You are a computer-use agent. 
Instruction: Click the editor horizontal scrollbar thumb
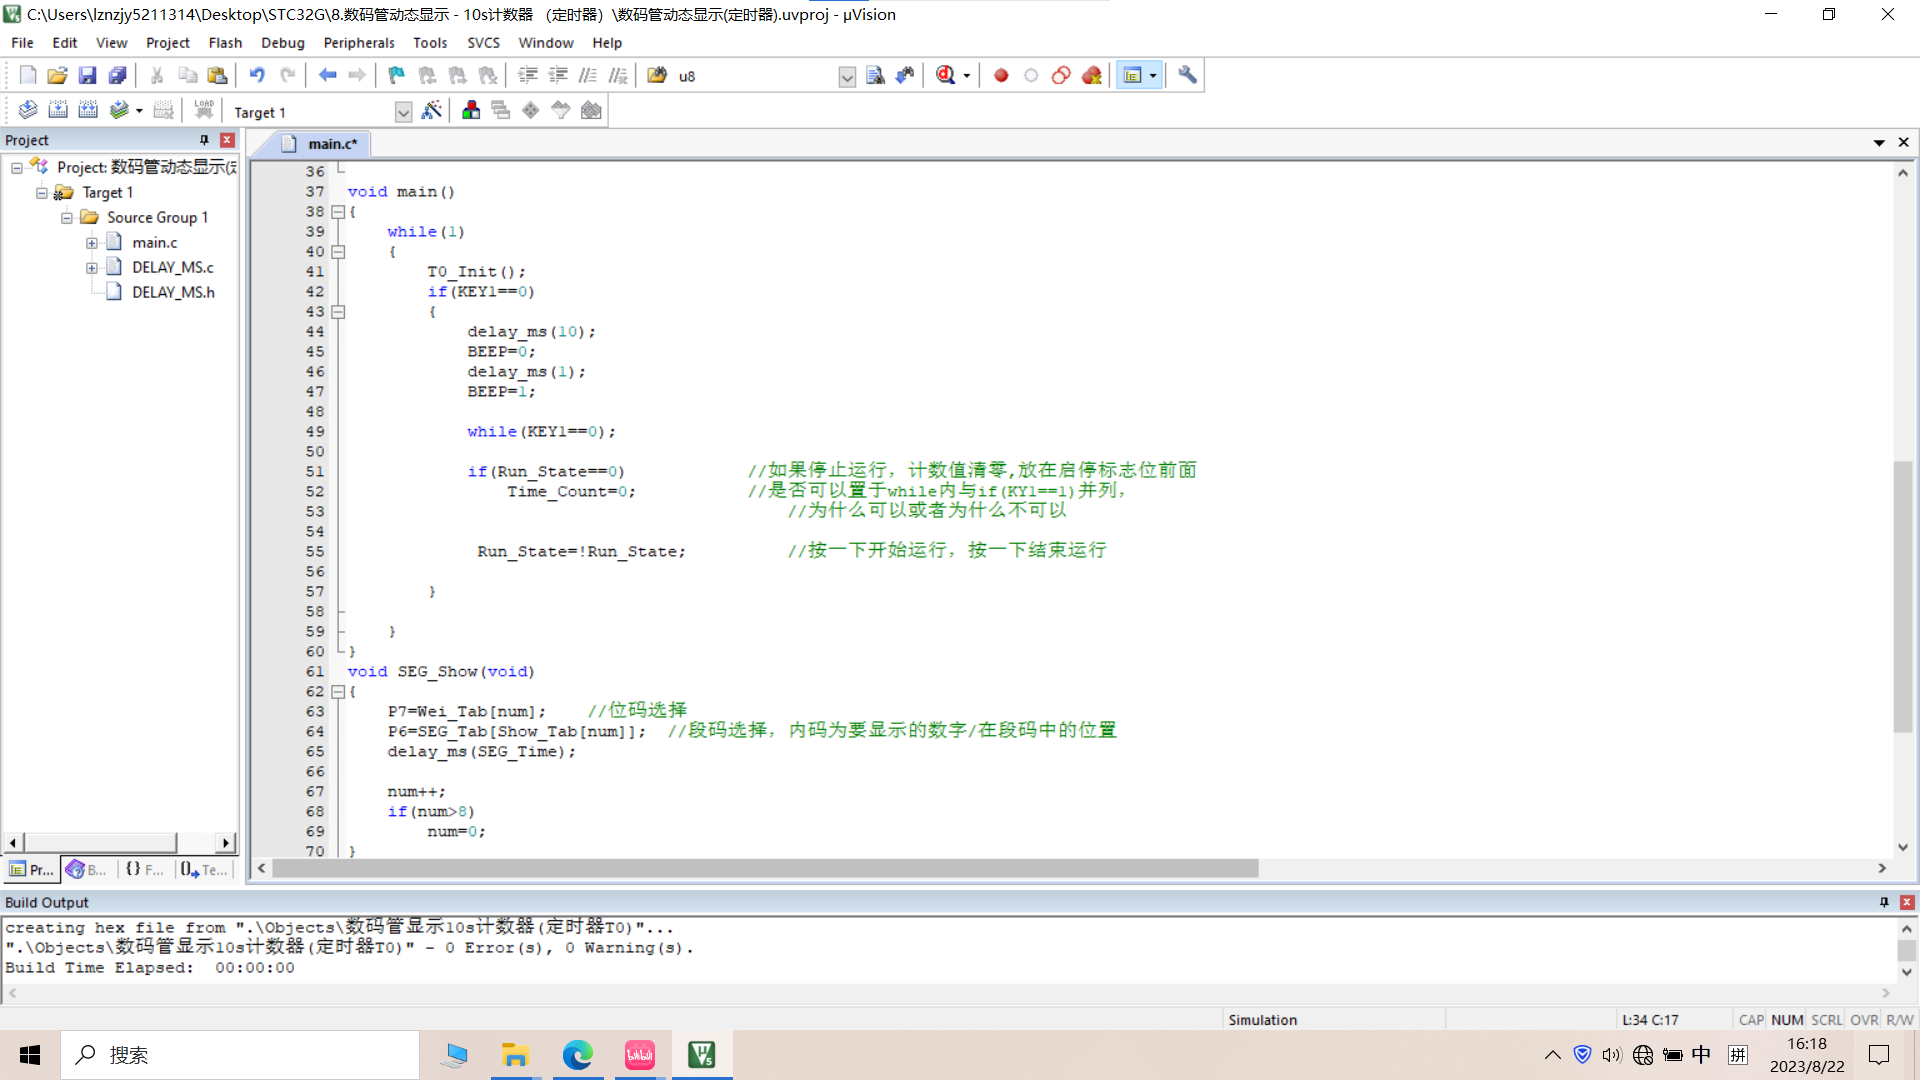(765, 868)
